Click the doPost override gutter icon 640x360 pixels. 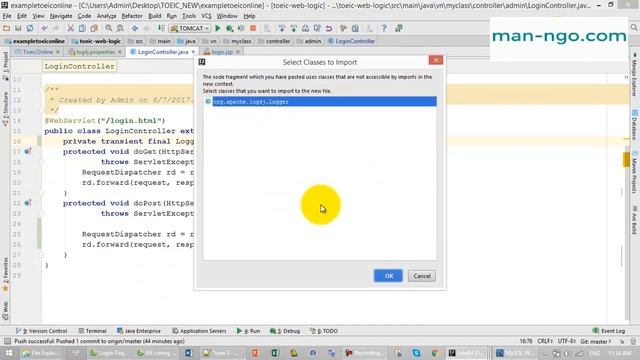pos(27,203)
